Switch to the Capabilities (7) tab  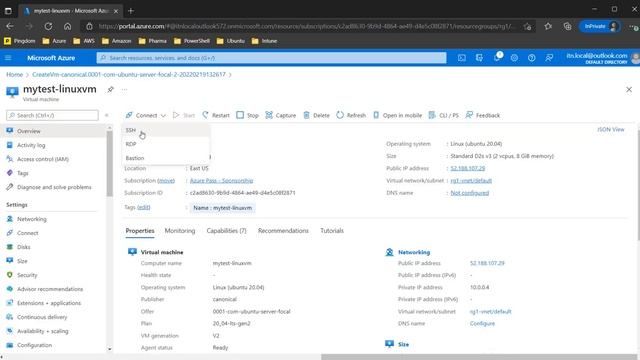(x=226, y=231)
